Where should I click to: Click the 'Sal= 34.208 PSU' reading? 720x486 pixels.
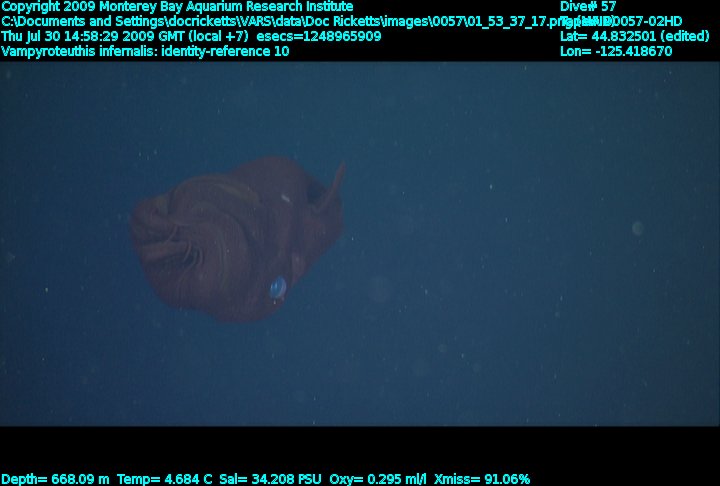270,479
